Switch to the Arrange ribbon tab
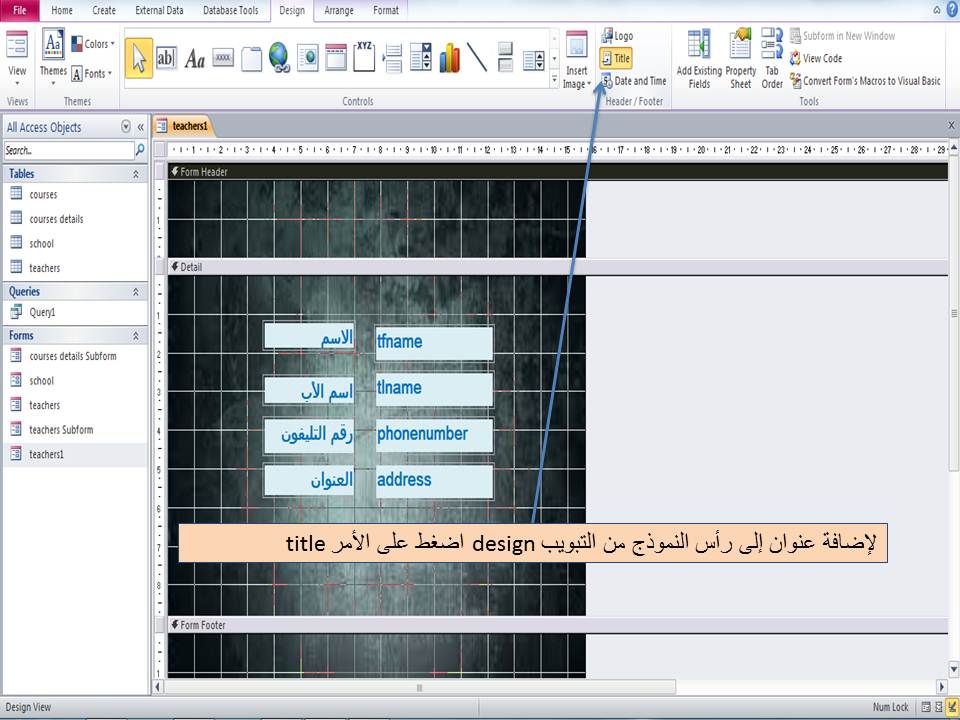 tap(339, 11)
